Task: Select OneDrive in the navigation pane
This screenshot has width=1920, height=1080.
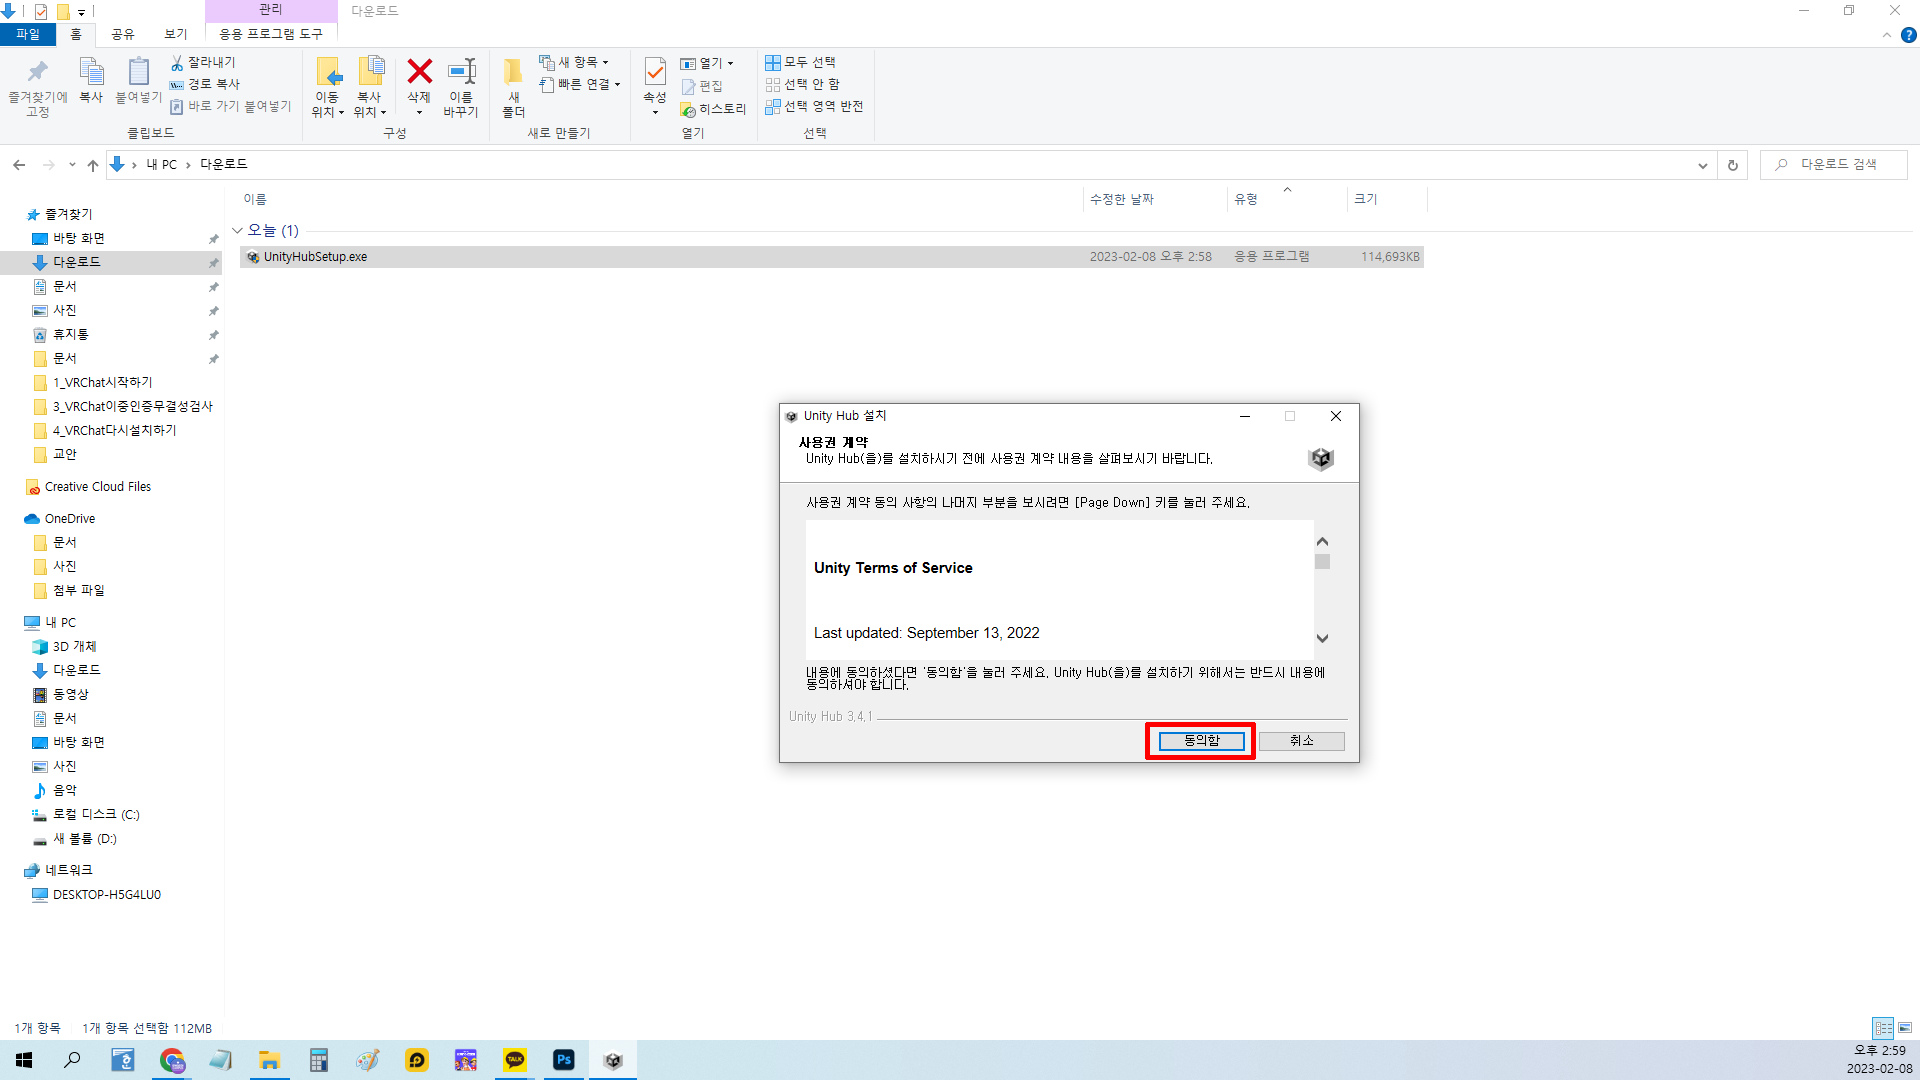Action: (x=70, y=519)
